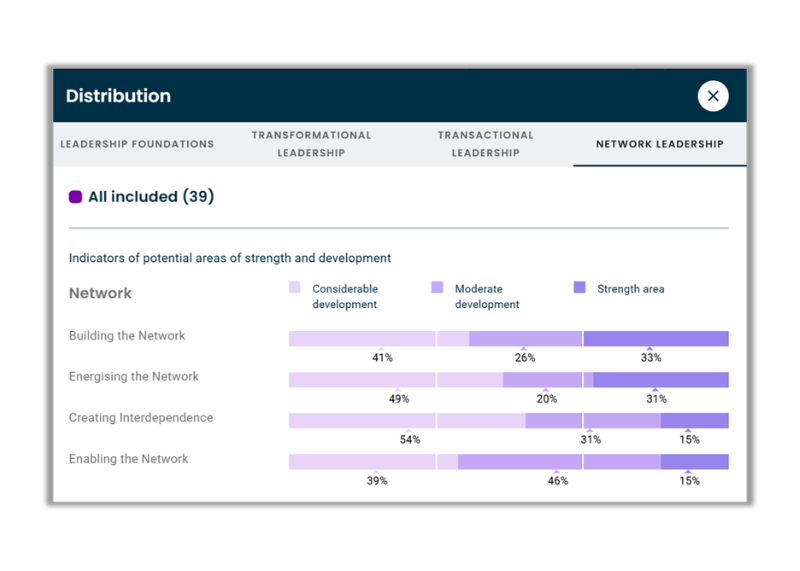Click the Creating Interdependence label

click(x=141, y=418)
